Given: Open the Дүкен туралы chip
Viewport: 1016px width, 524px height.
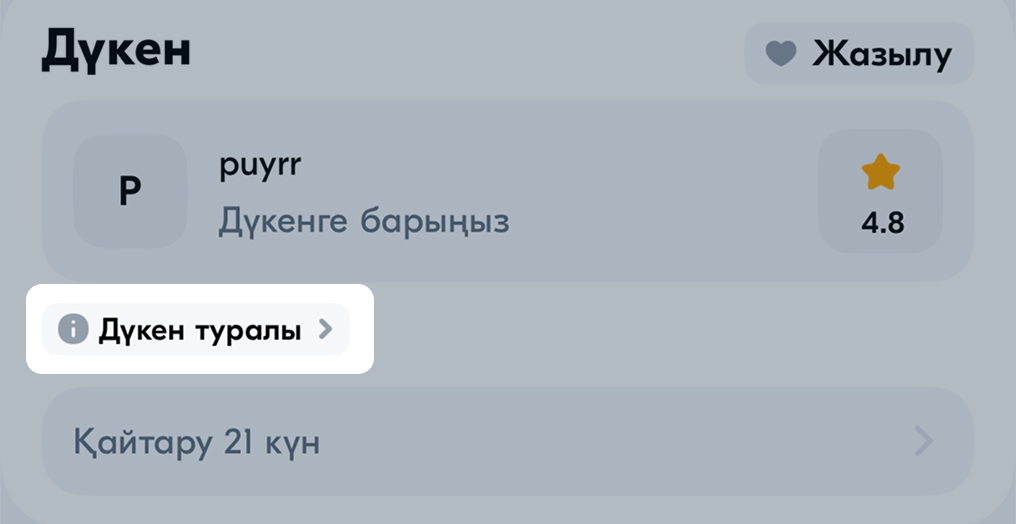Looking at the screenshot, I should pos(196,329).
